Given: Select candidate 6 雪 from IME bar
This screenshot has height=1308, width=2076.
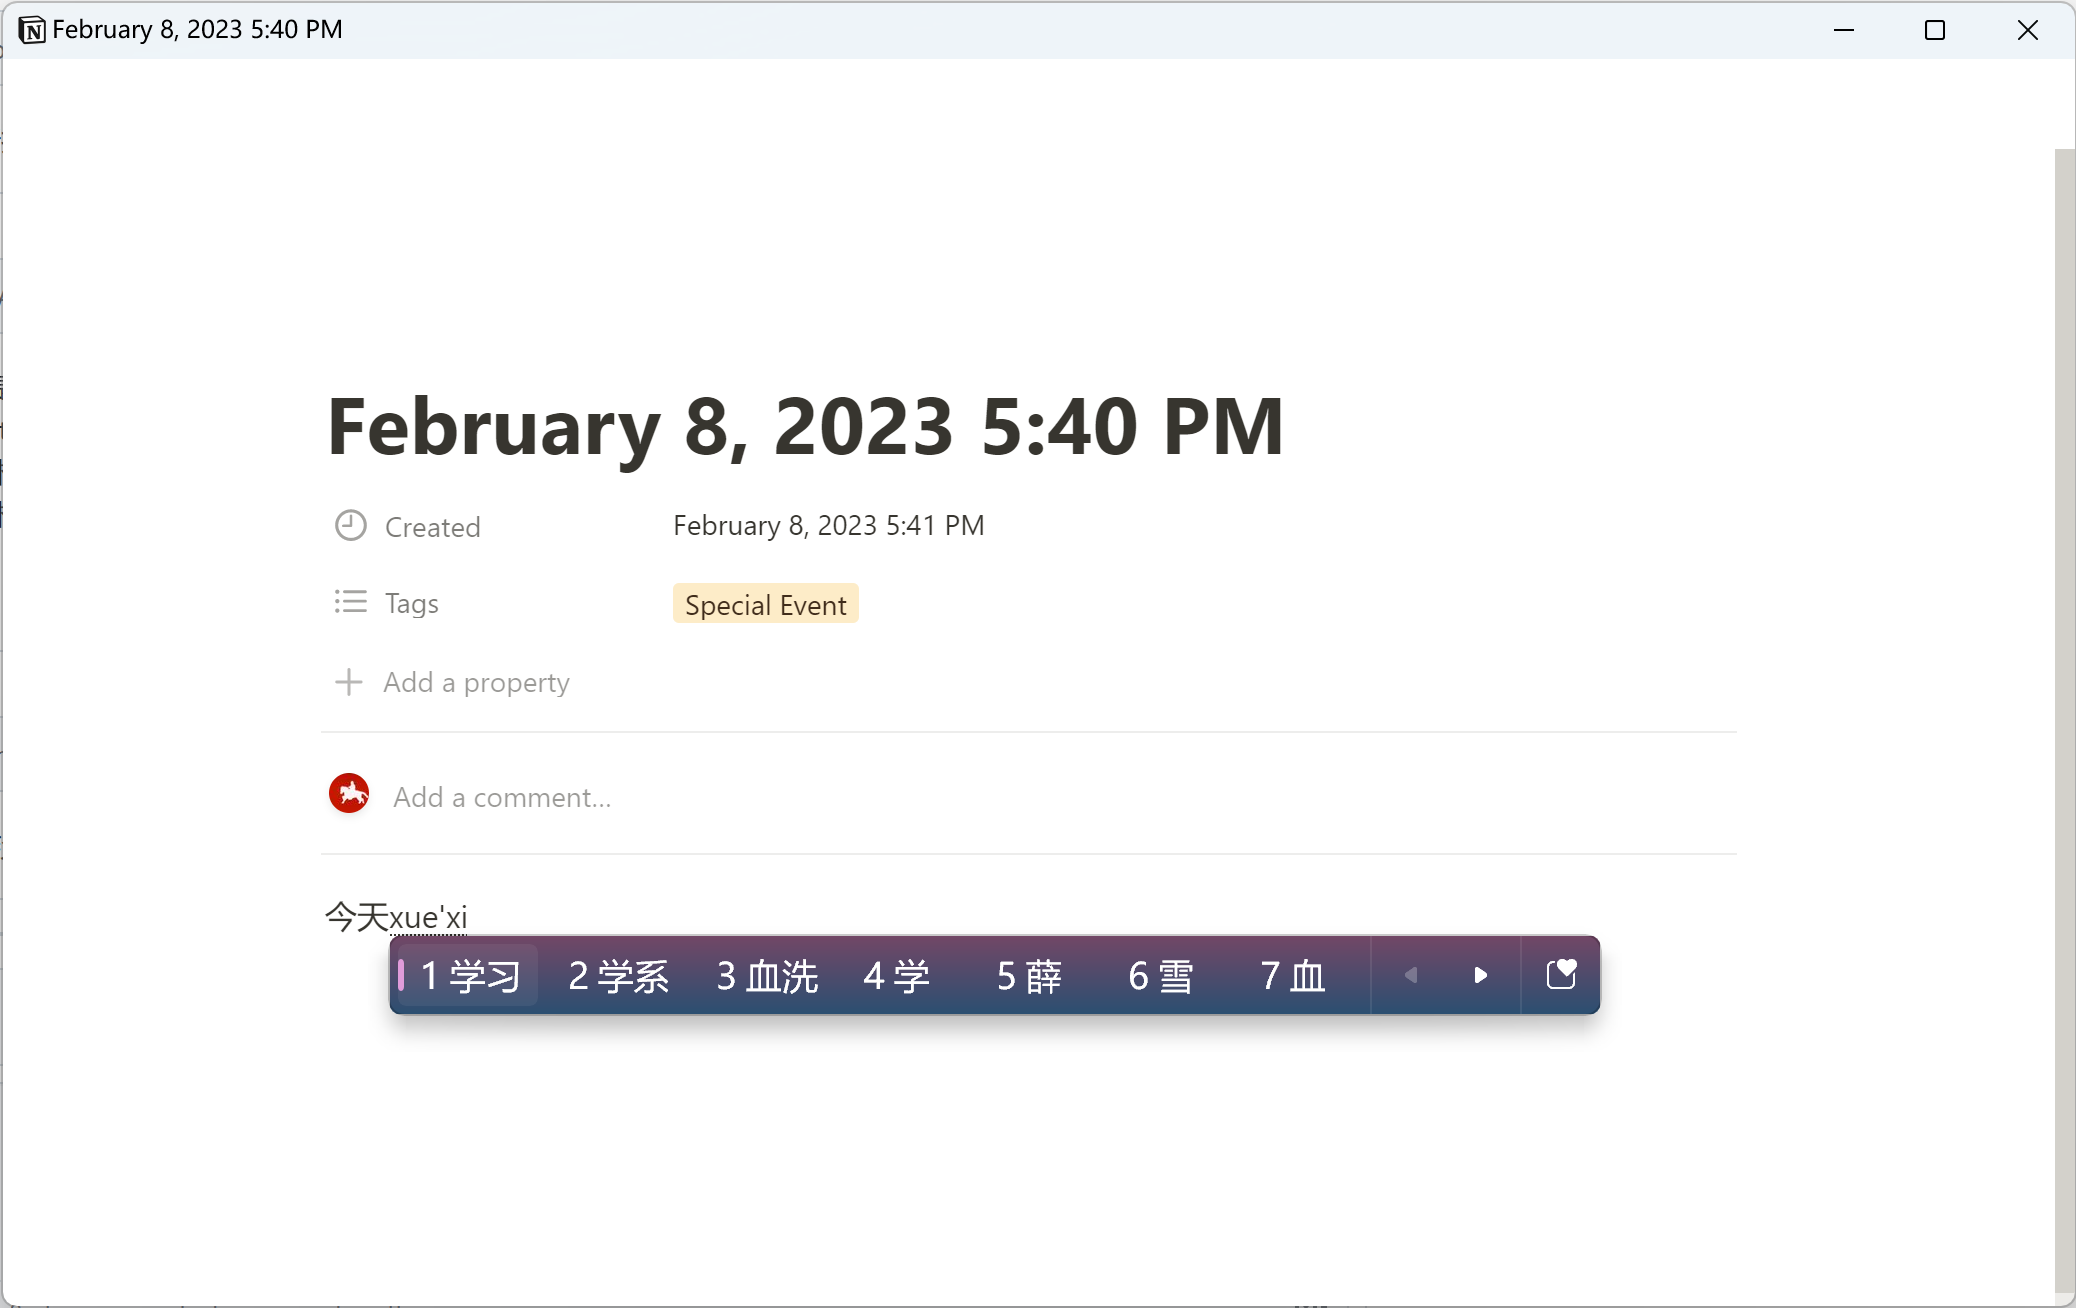Looking at the screenshot, I should [x=1160, y=975].
